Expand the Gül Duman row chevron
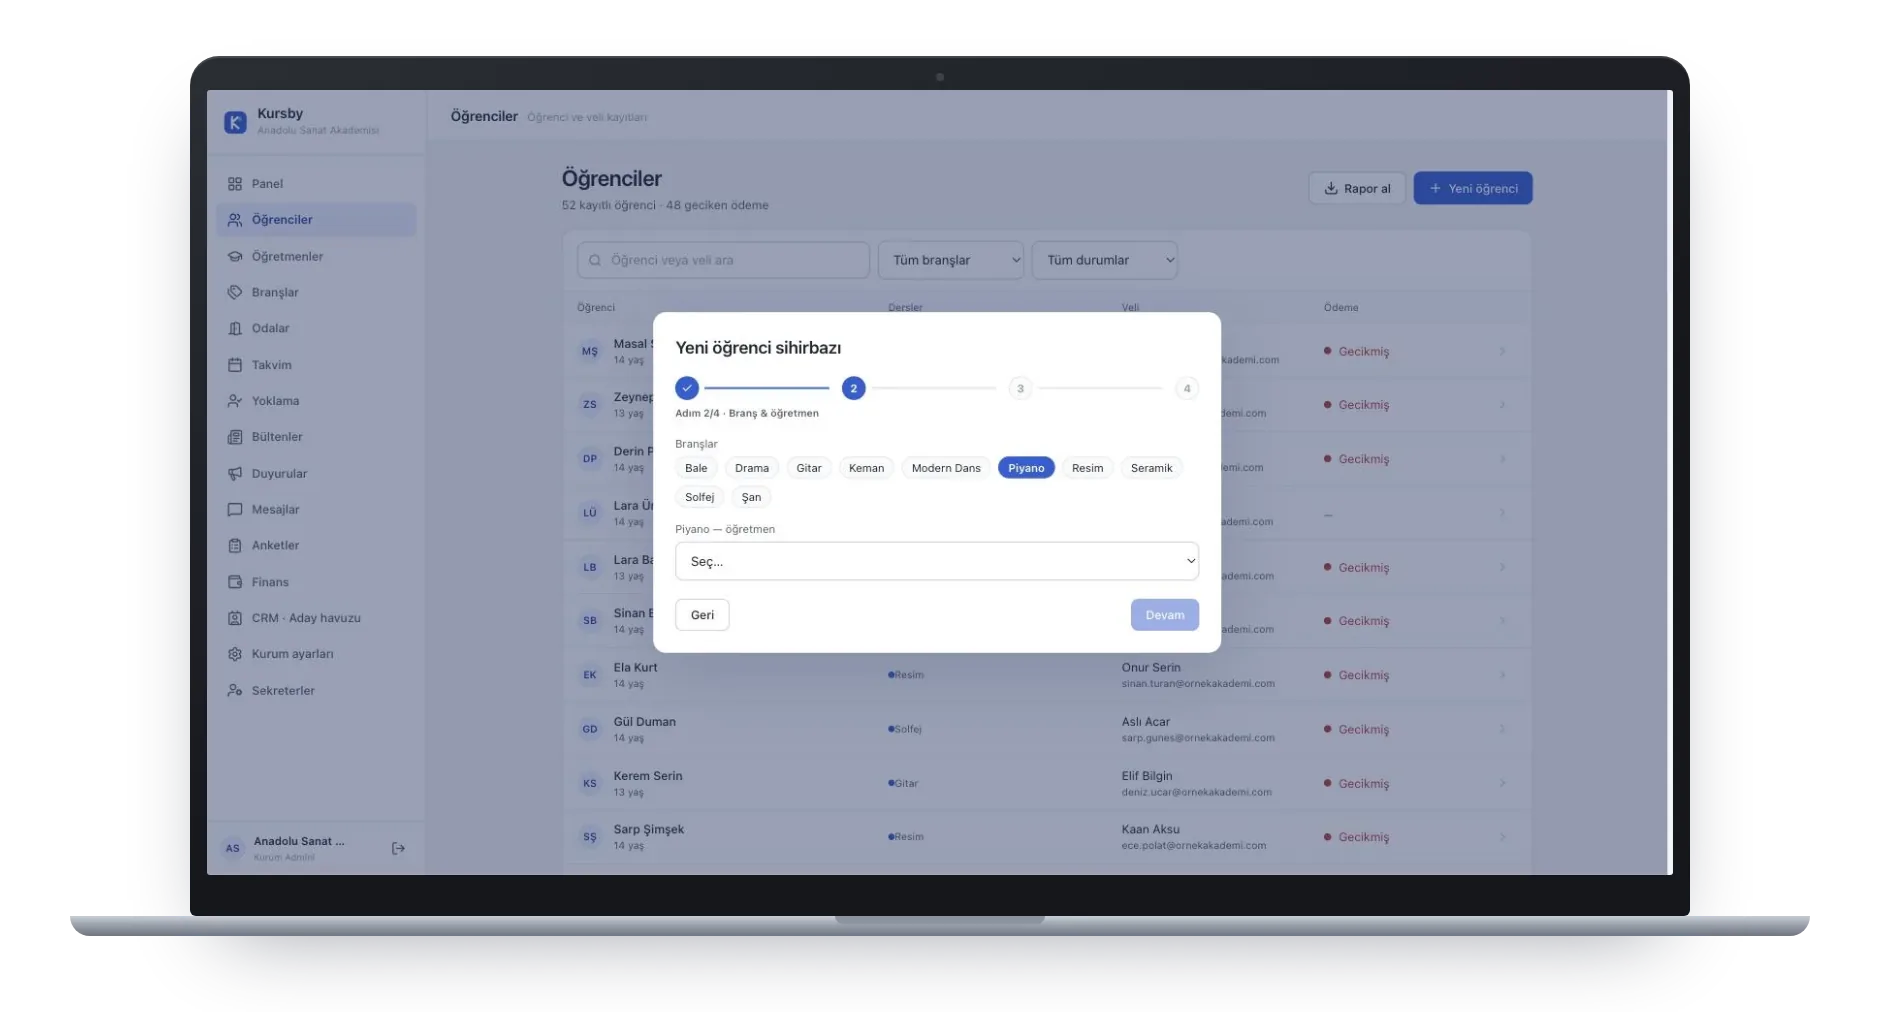Screen dimensions: 1880x1012 tap(1502, 730)
